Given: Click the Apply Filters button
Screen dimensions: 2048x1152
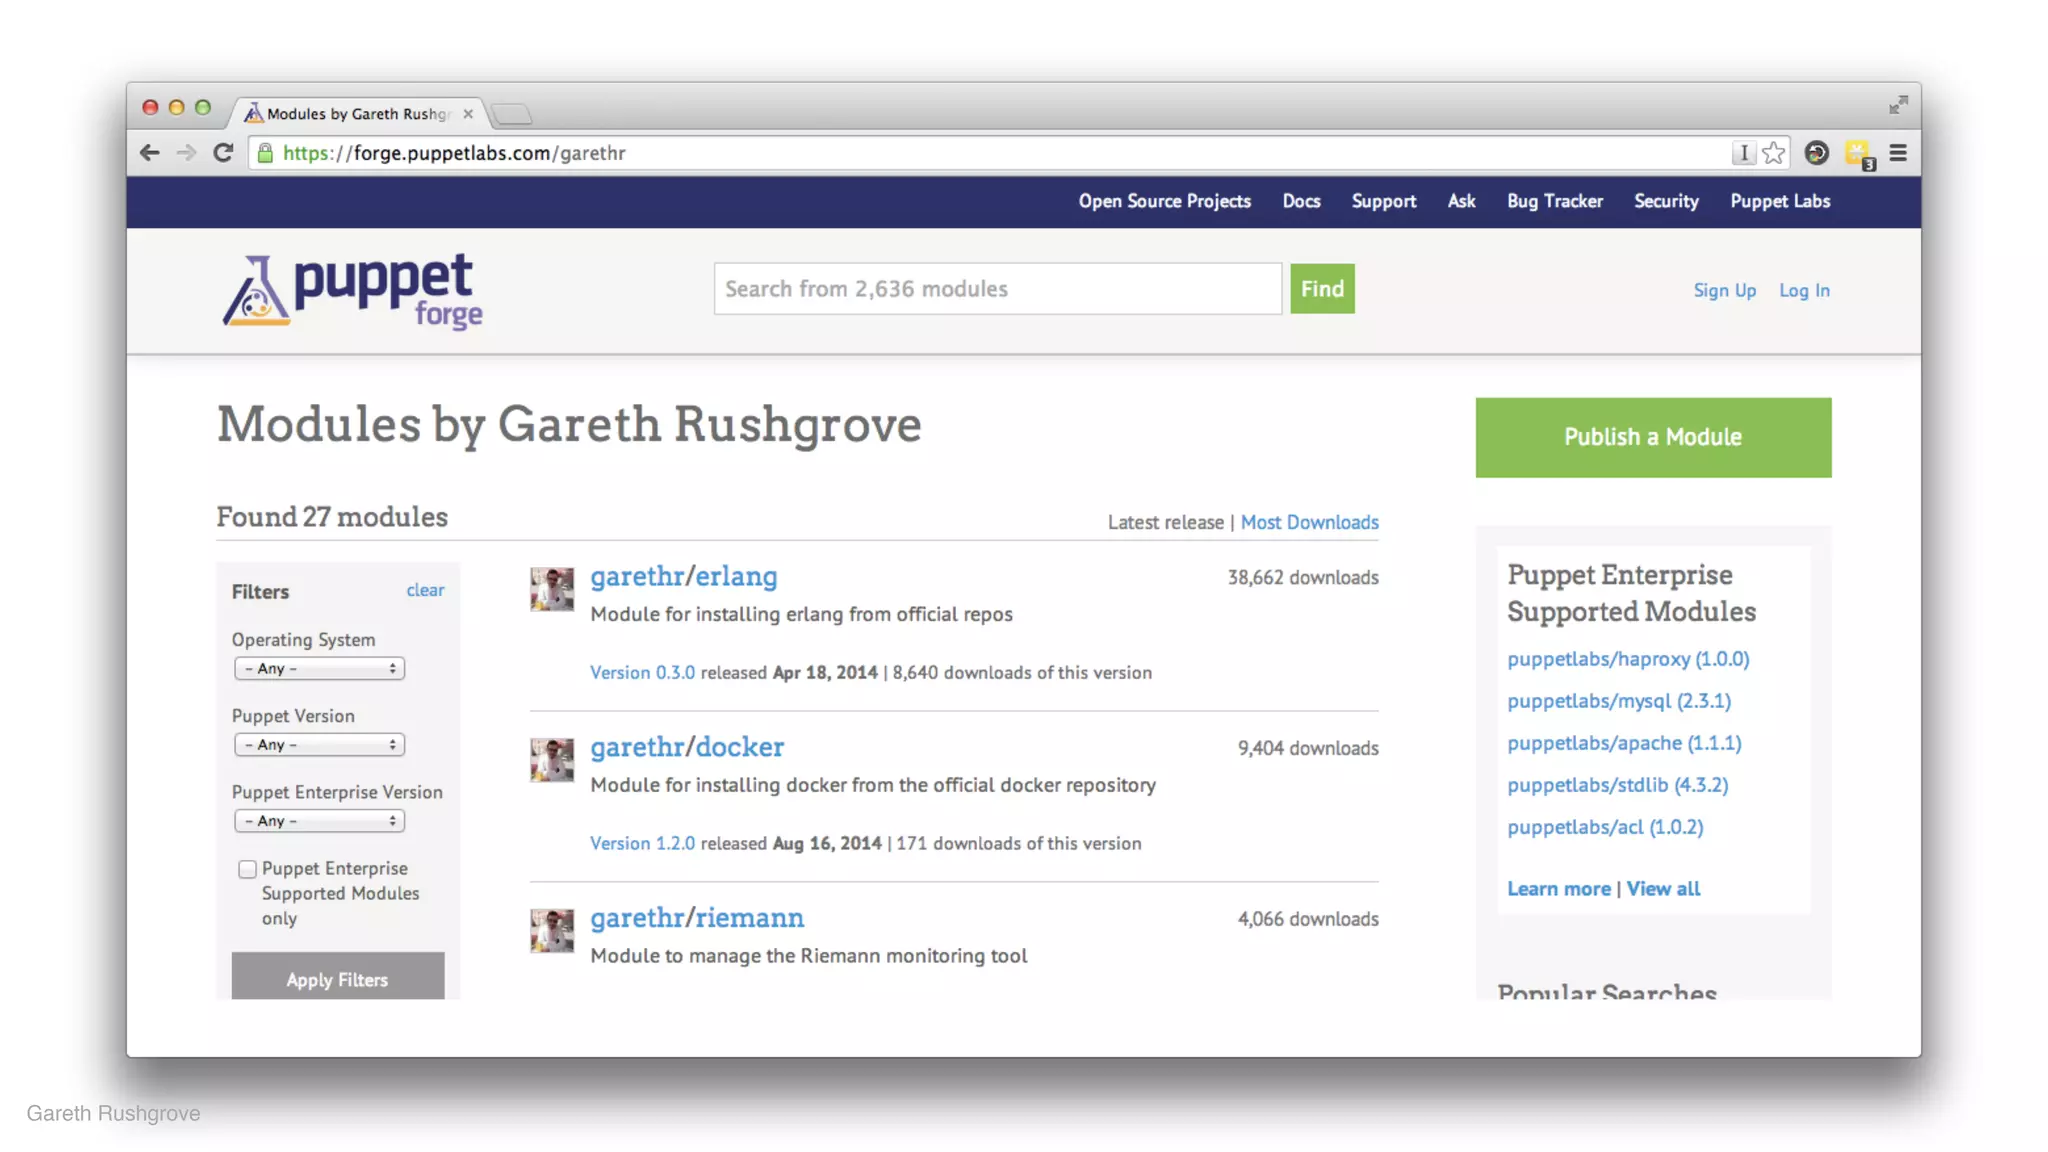Looking at the screenshot, I should [338, 977].
